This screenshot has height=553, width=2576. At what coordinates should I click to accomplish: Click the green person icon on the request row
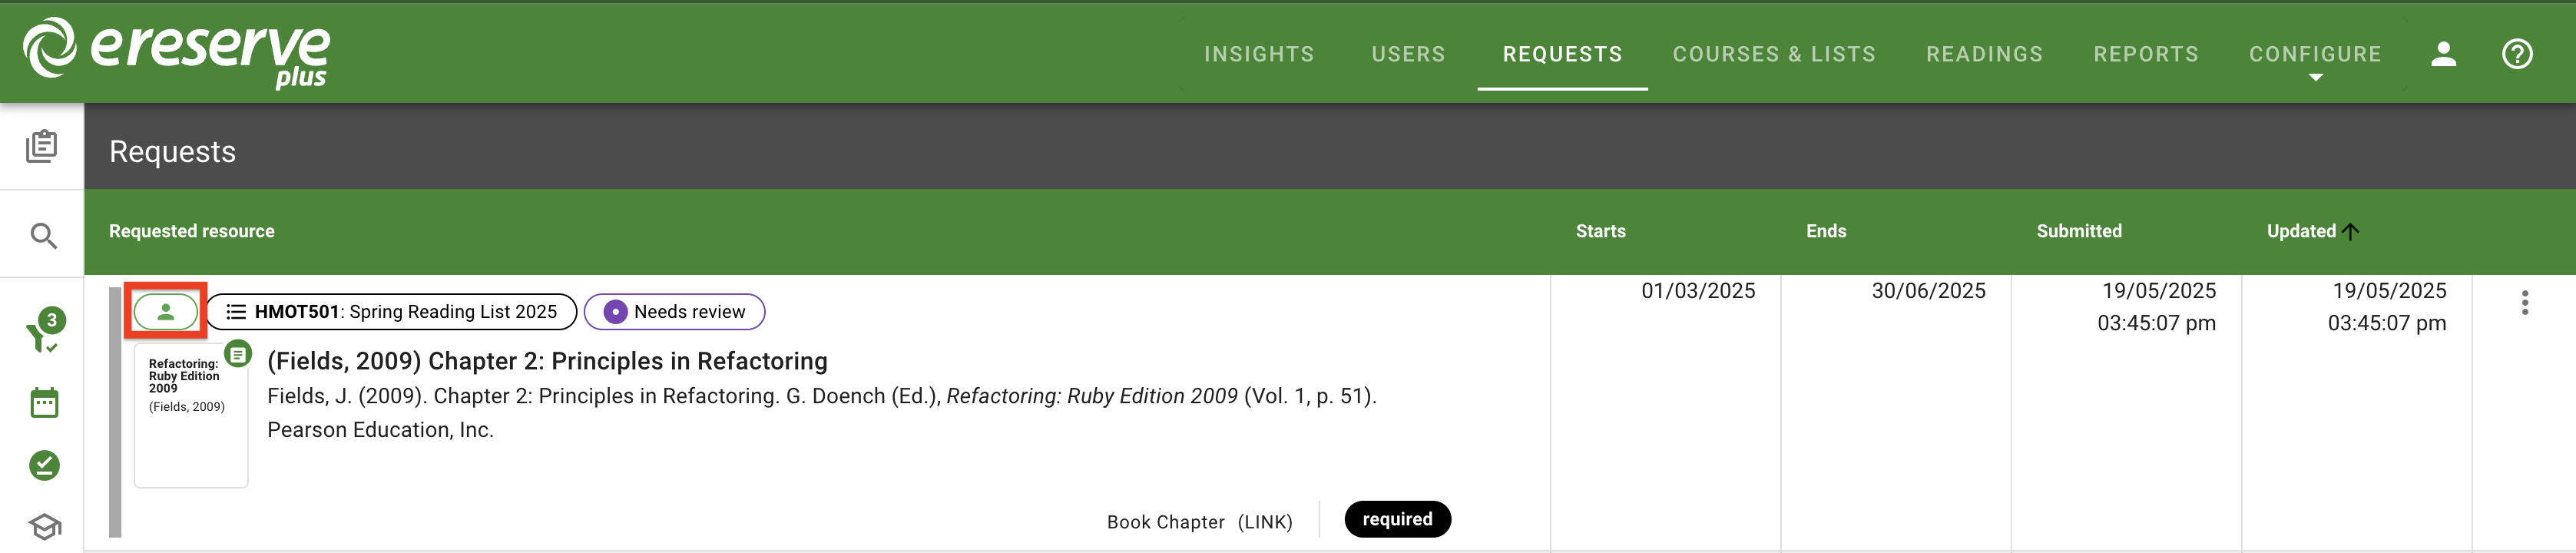click(x=165, y=311)
